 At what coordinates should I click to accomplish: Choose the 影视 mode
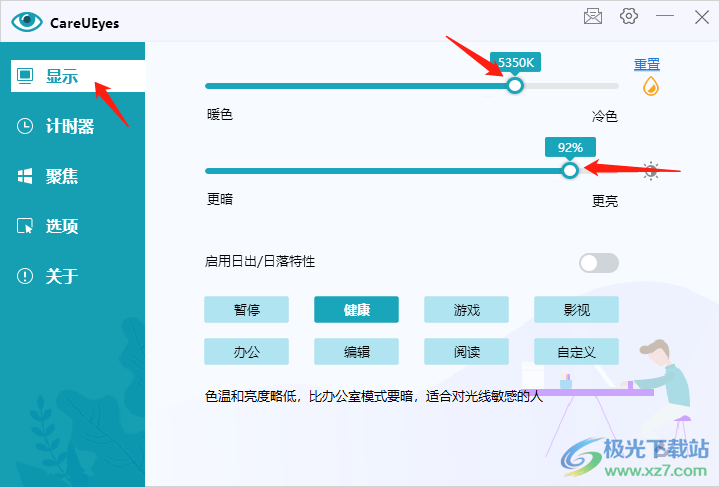[576, 310]
